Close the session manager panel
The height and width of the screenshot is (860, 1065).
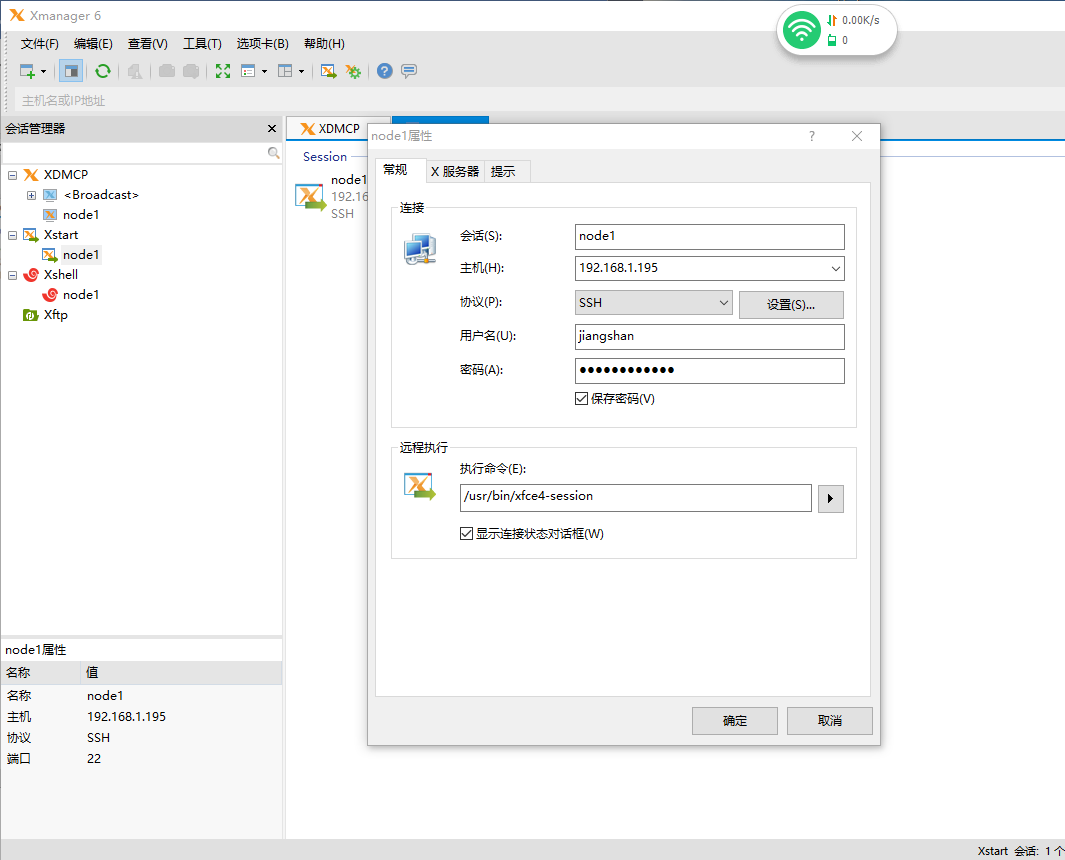[x=272, y=128]
